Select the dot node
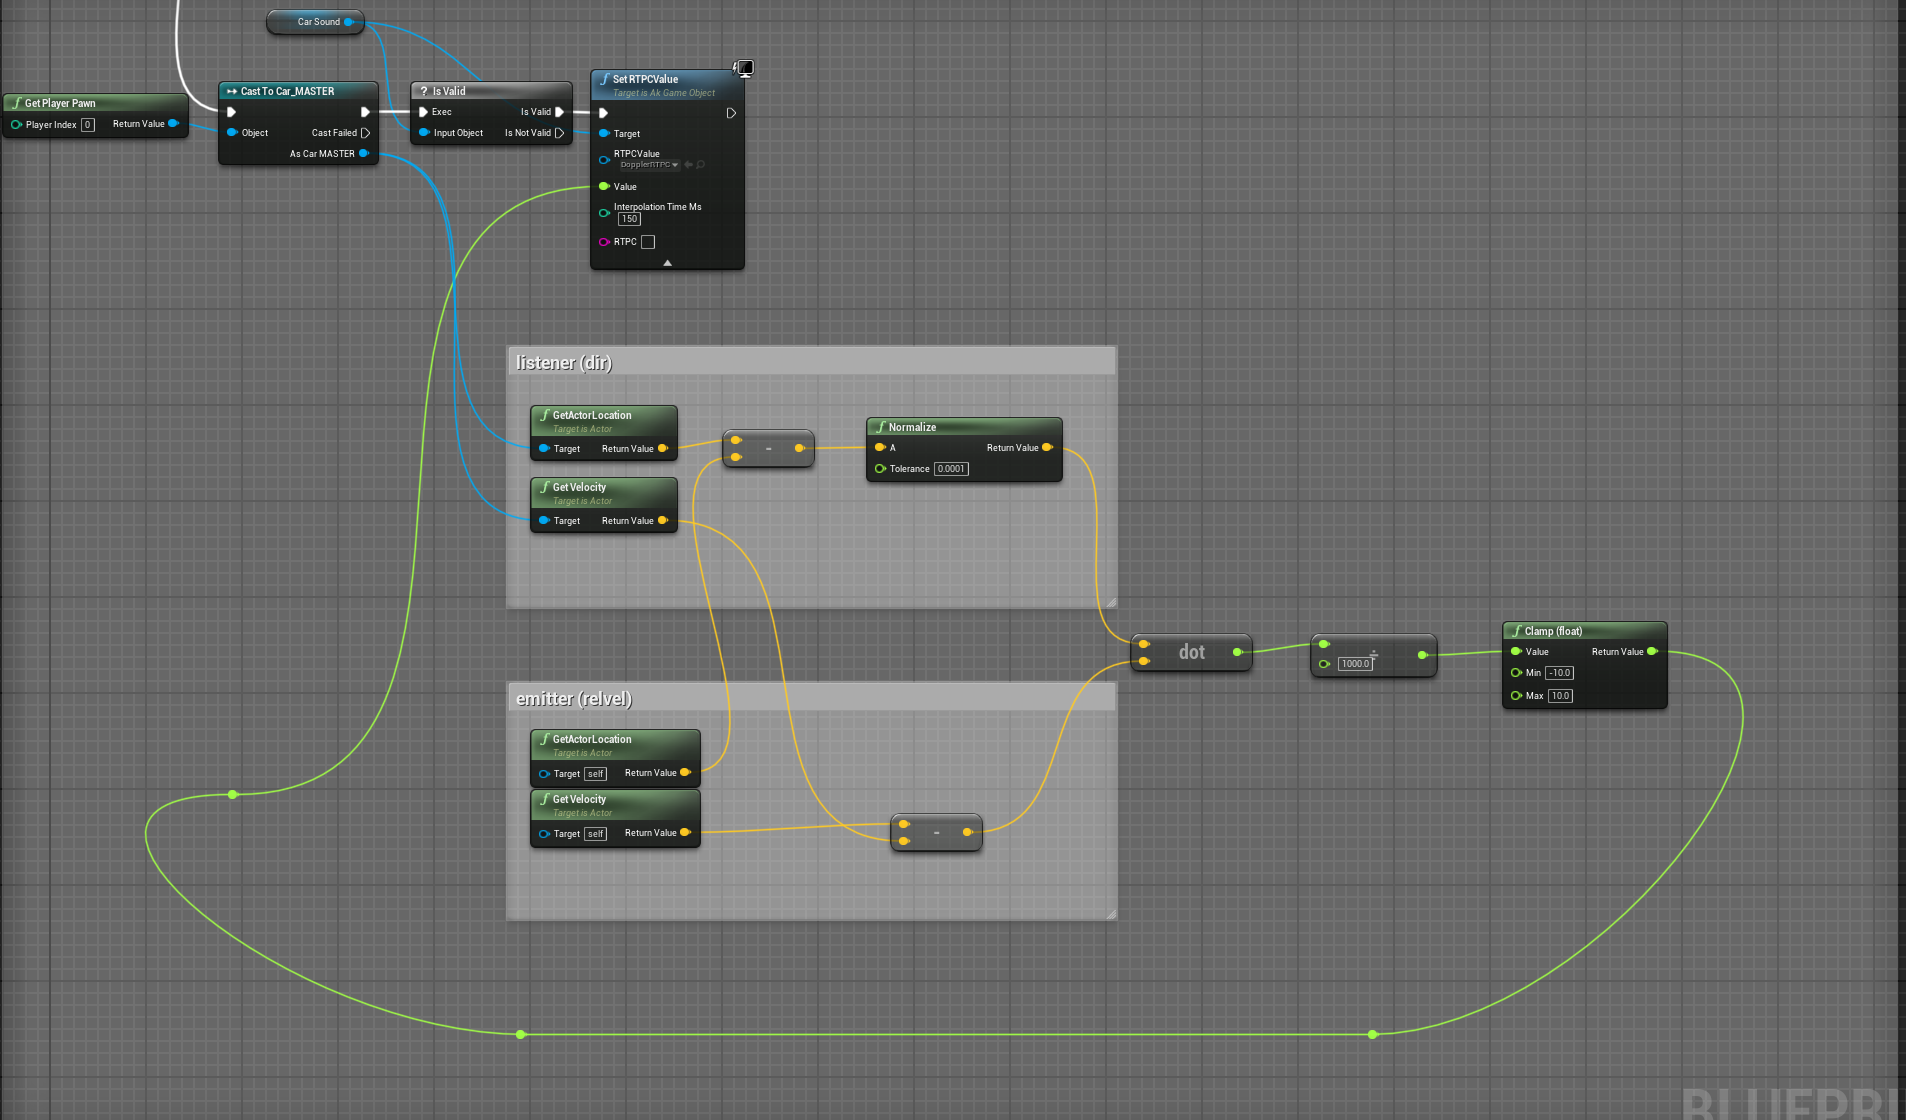The height and width of the screenshot is (1120, 1906). (x=1192, y=652)
